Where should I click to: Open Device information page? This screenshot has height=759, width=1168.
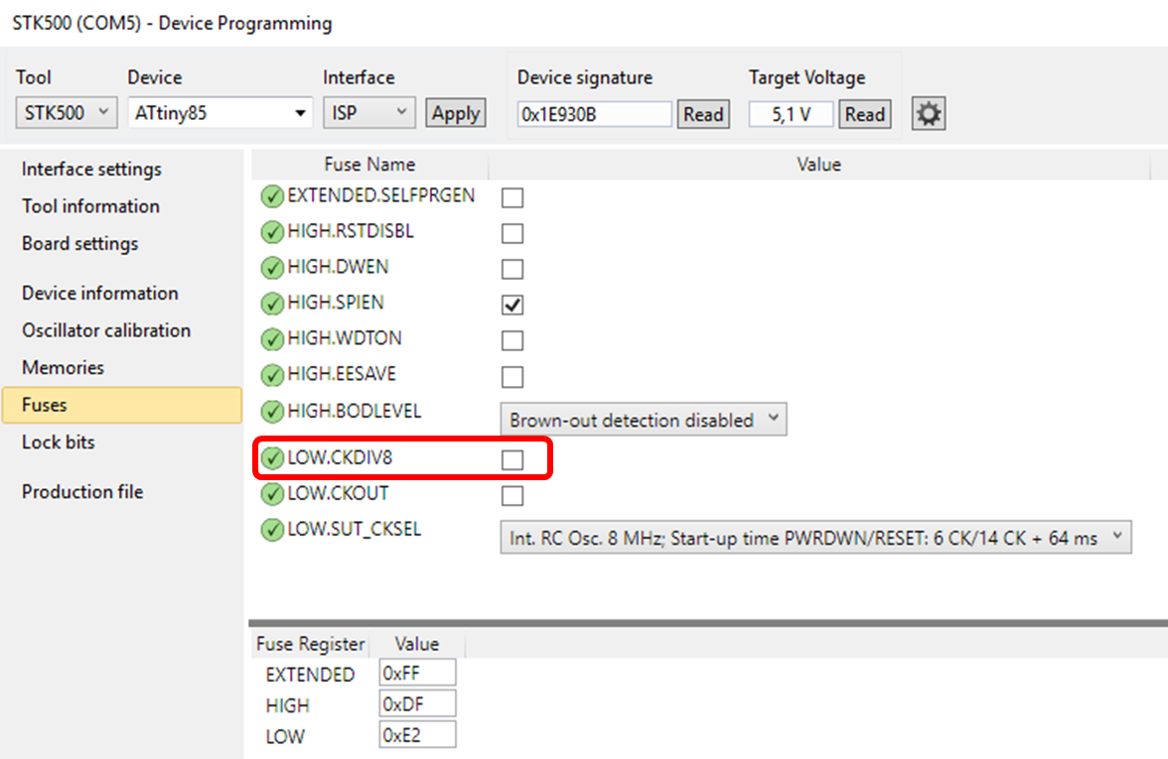coord(100,293)
